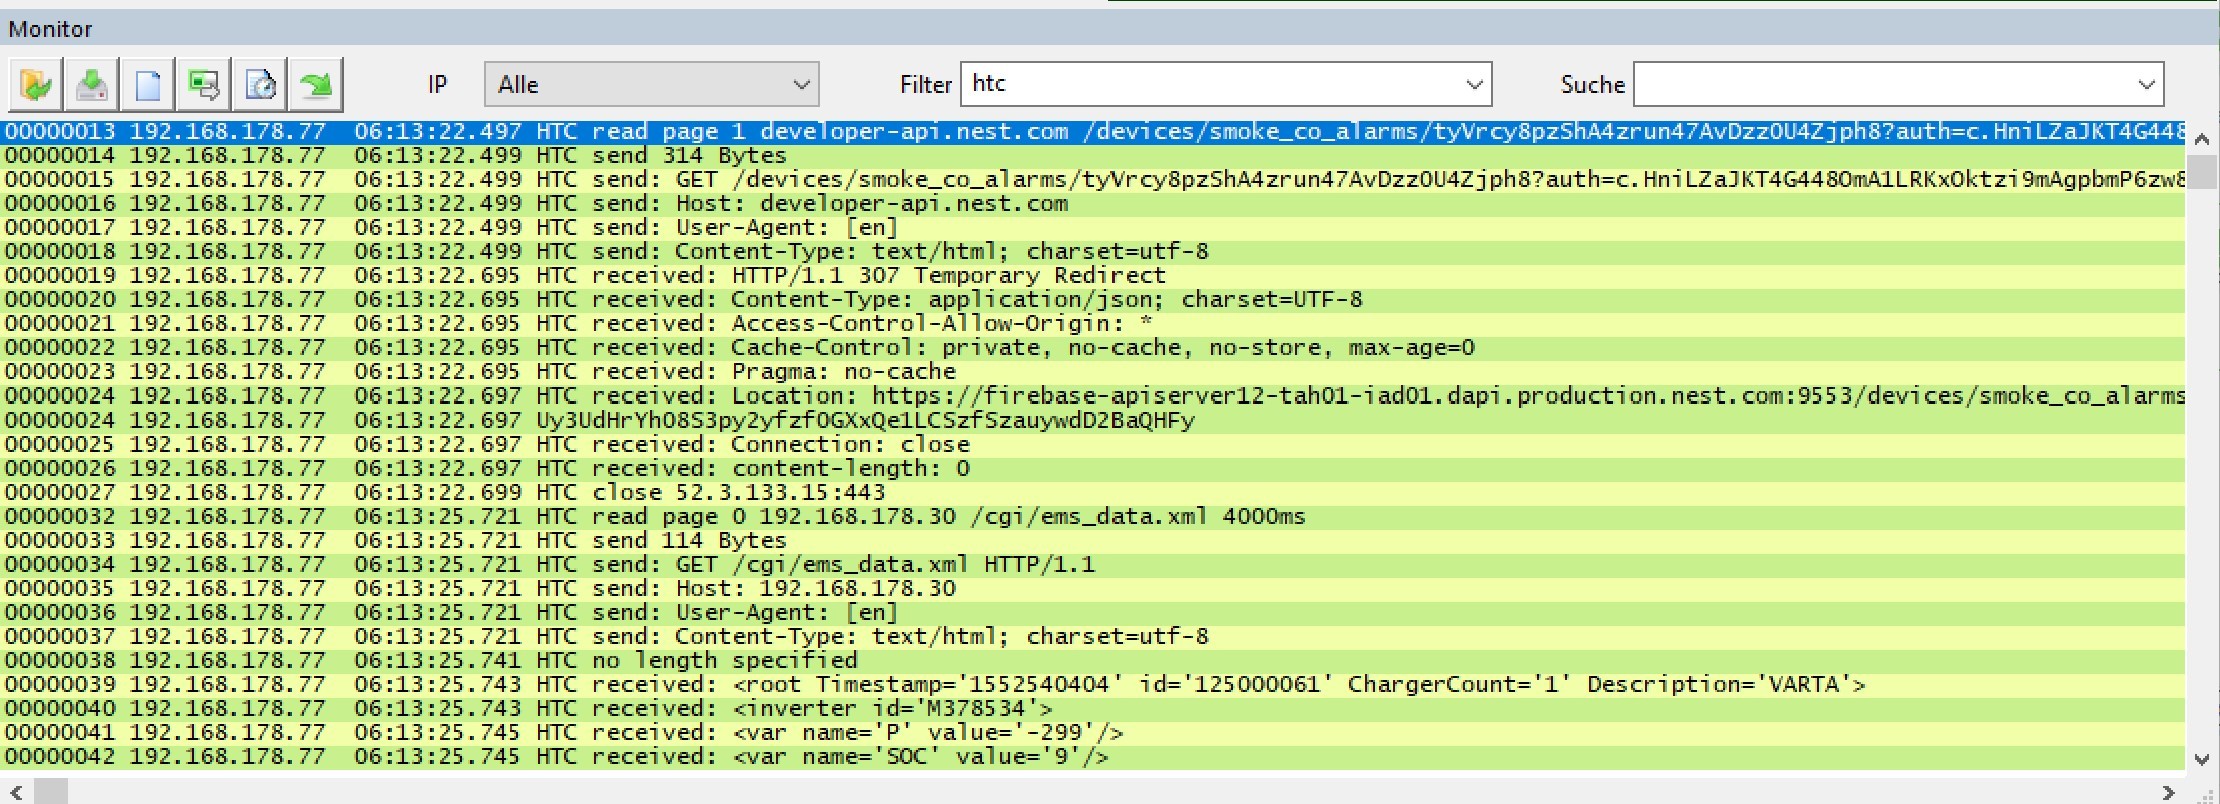Click the horizontal scrollbar left arrow

tap(16, 792)
